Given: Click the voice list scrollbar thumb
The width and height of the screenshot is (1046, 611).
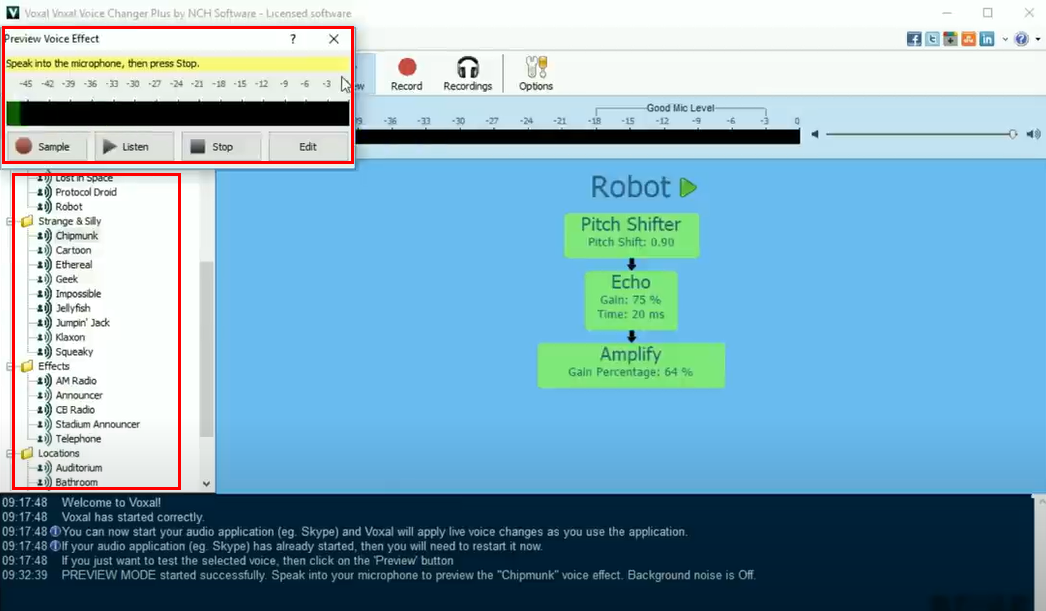Looking at the screenshot, I should [206, 349].
